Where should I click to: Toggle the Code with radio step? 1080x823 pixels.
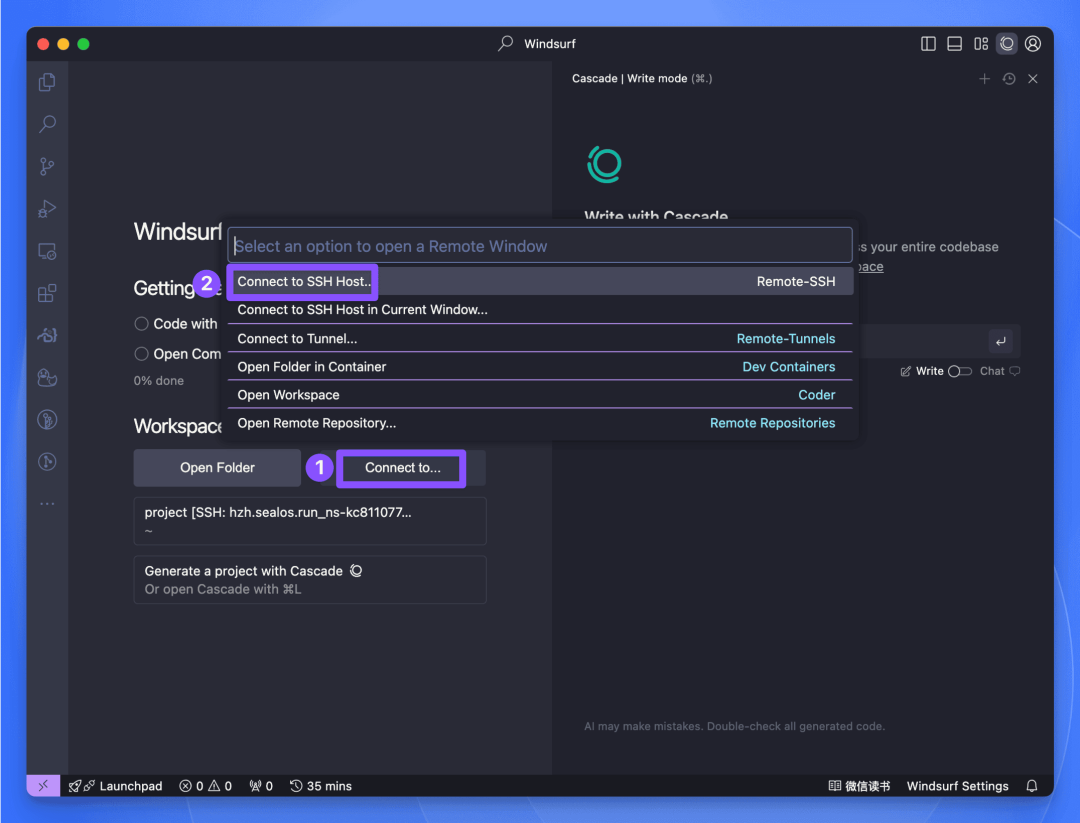click(141, 324)
